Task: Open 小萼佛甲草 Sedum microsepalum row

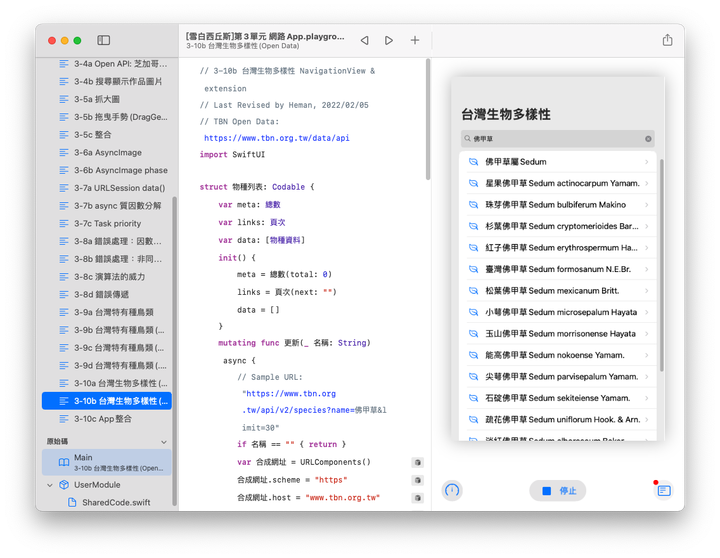Action: coord(558,312)
